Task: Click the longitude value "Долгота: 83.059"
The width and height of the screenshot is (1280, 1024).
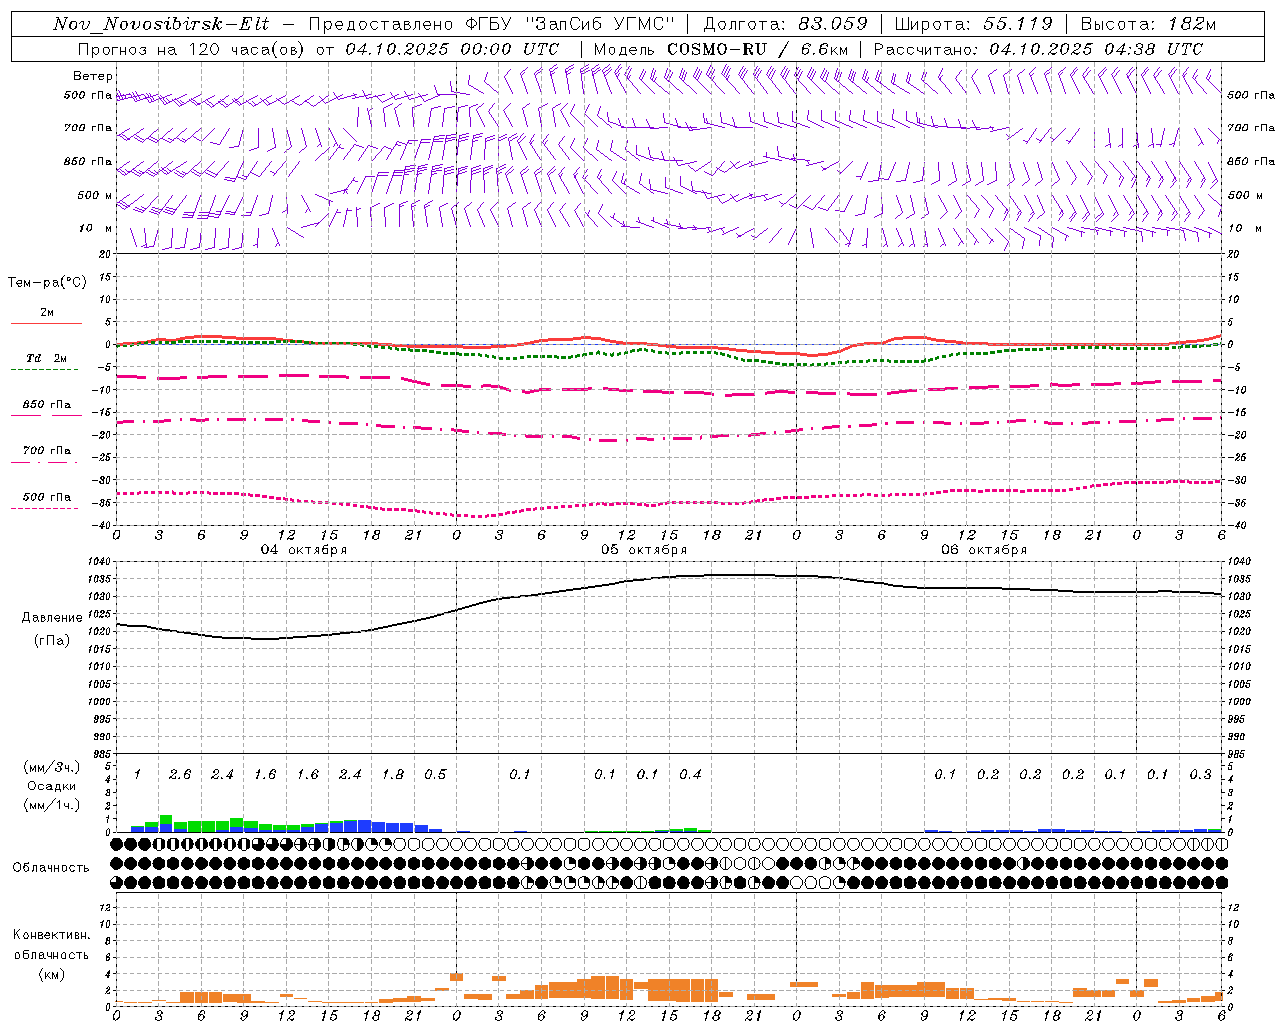Action: (x=785, y=24)
